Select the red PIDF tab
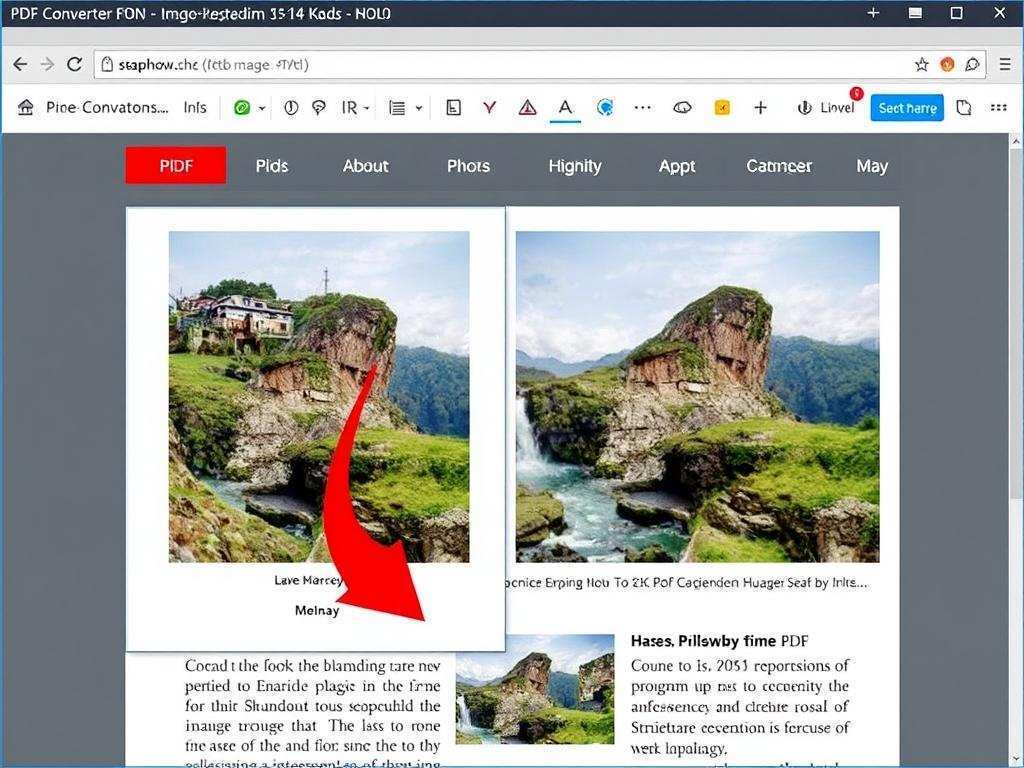1024x768 pixels. click(176, 165)
